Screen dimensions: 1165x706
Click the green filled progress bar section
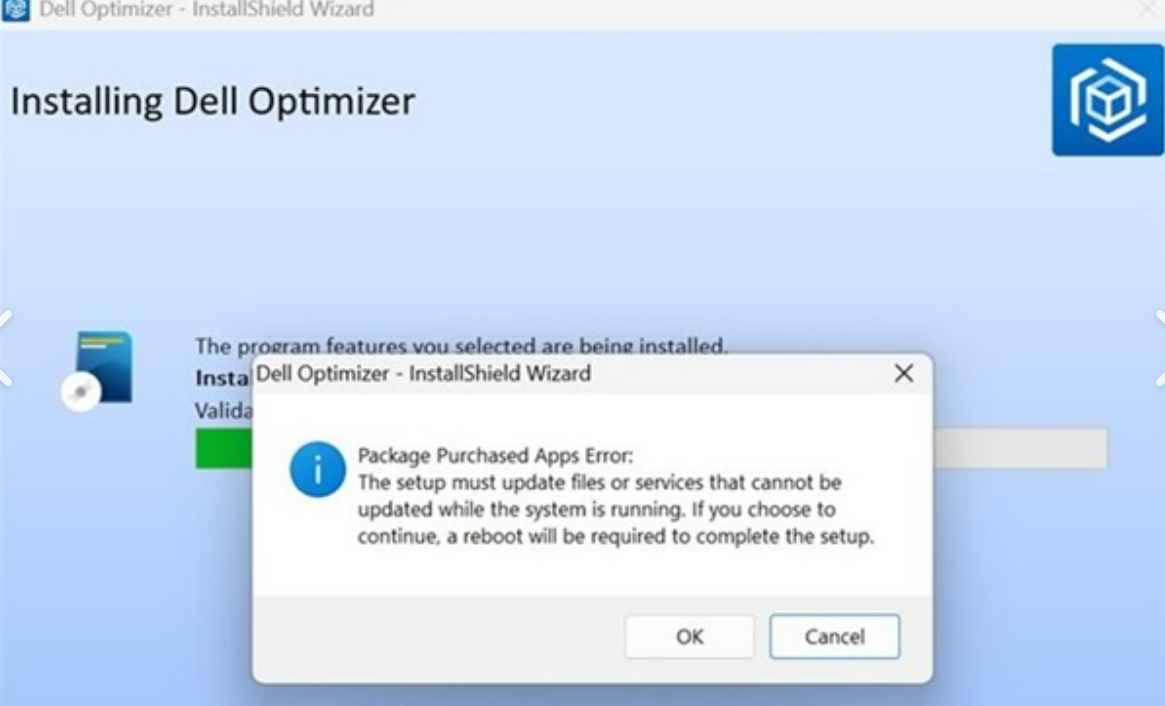(224, 448)
